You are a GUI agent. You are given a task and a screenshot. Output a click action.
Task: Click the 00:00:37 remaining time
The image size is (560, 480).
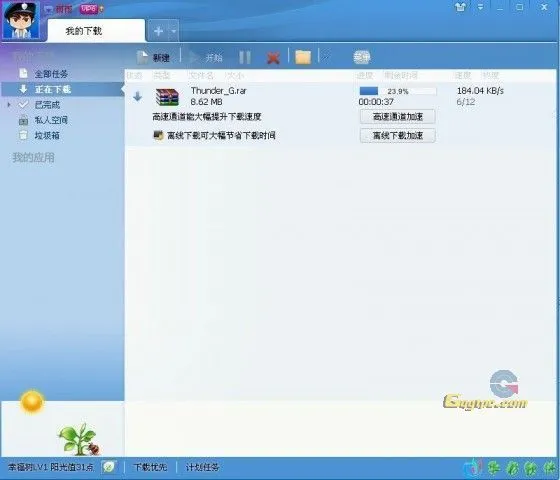tap(376, 102)
